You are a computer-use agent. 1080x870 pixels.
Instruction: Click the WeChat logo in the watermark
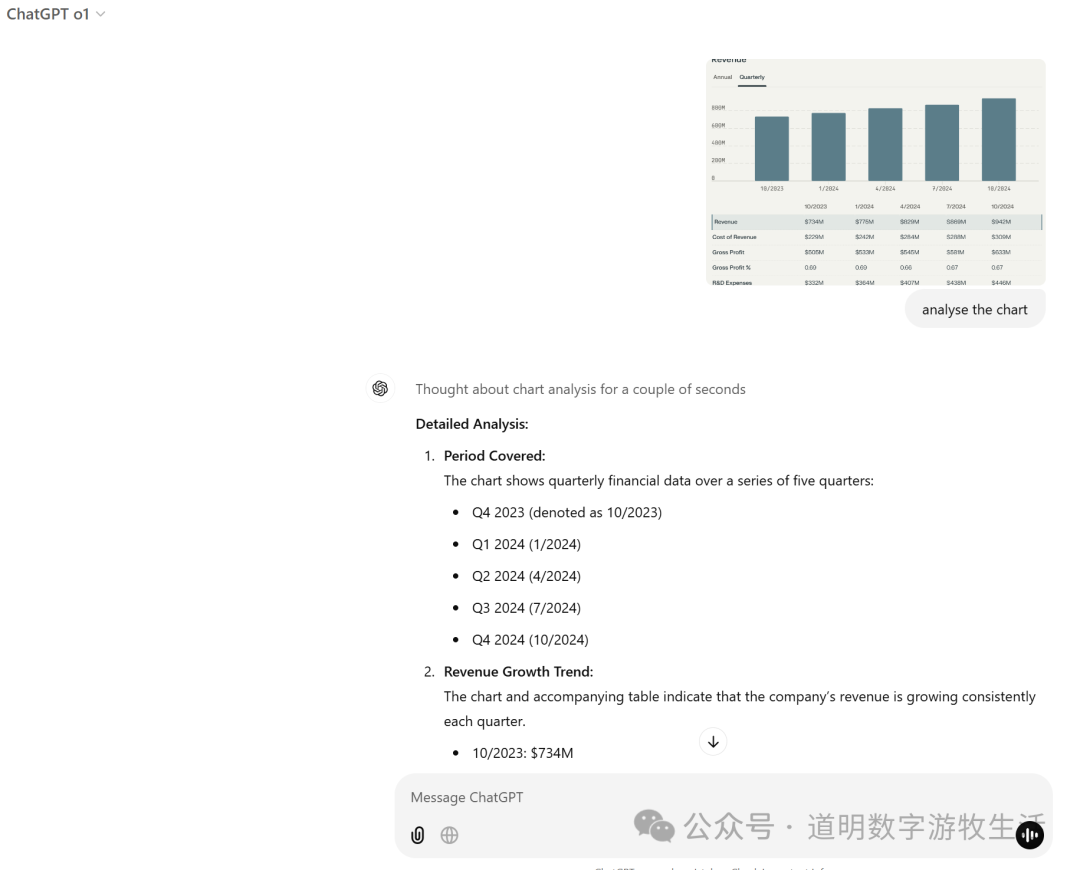654,826
